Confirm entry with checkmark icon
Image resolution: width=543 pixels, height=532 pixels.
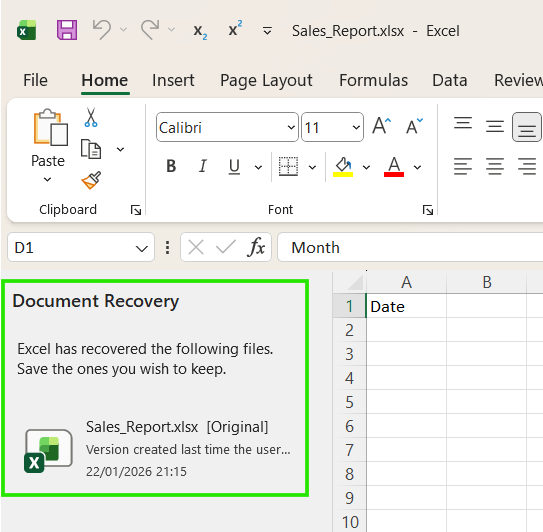click(x=225, y=248)
